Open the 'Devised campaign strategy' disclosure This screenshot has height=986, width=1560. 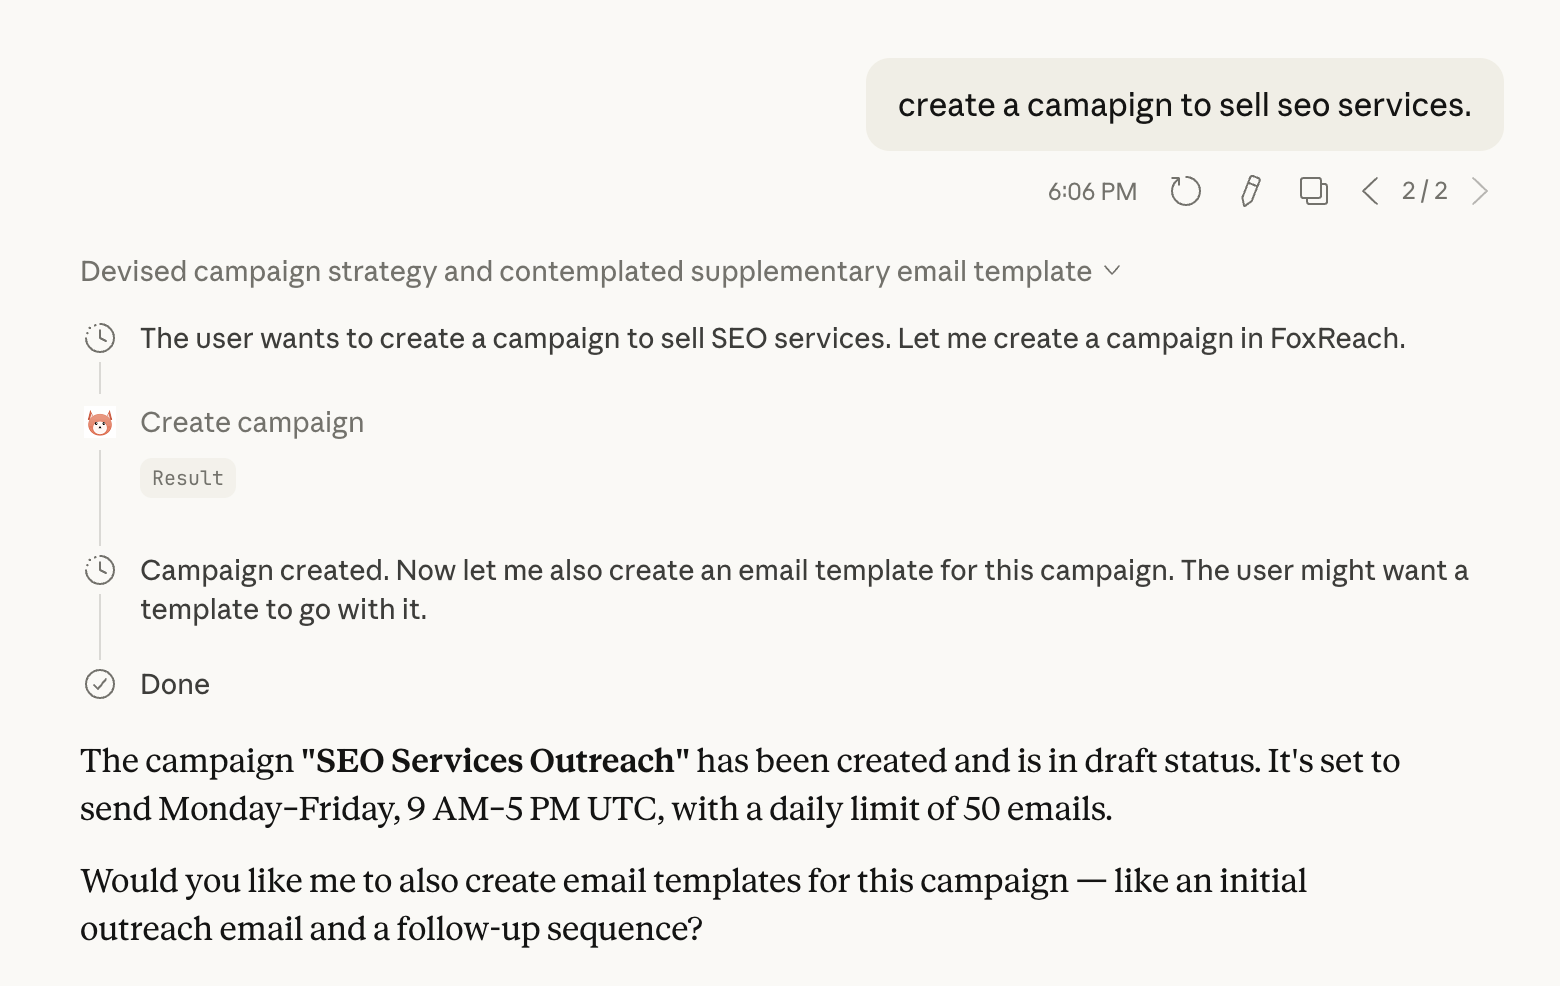coord(585,270)
